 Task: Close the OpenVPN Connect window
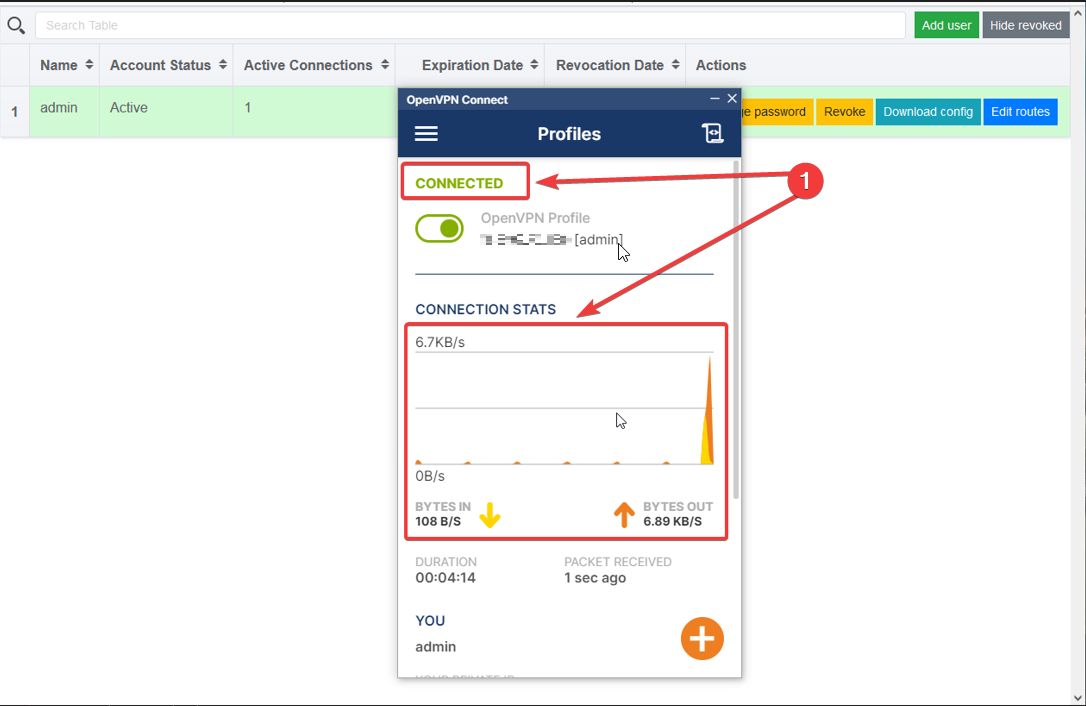click(731, 99)
